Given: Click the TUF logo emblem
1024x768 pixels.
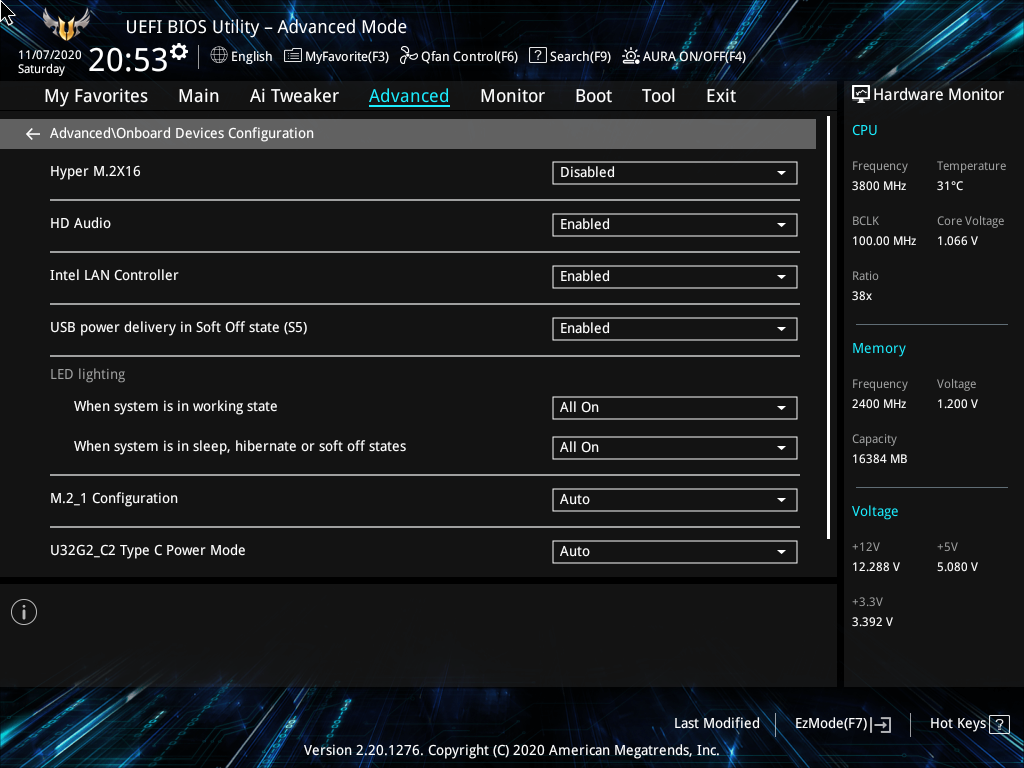Looking at the screenshot, I should [x=66, y=25].
